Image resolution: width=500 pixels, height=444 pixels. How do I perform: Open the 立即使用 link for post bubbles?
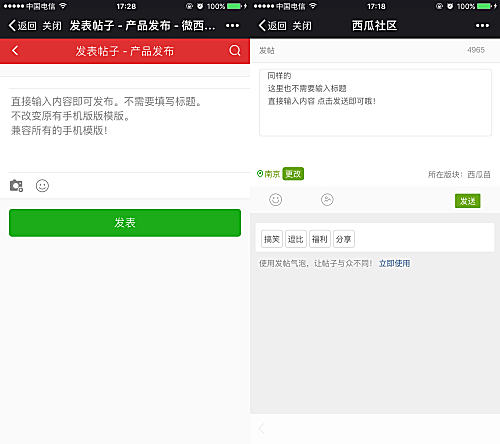394,264
